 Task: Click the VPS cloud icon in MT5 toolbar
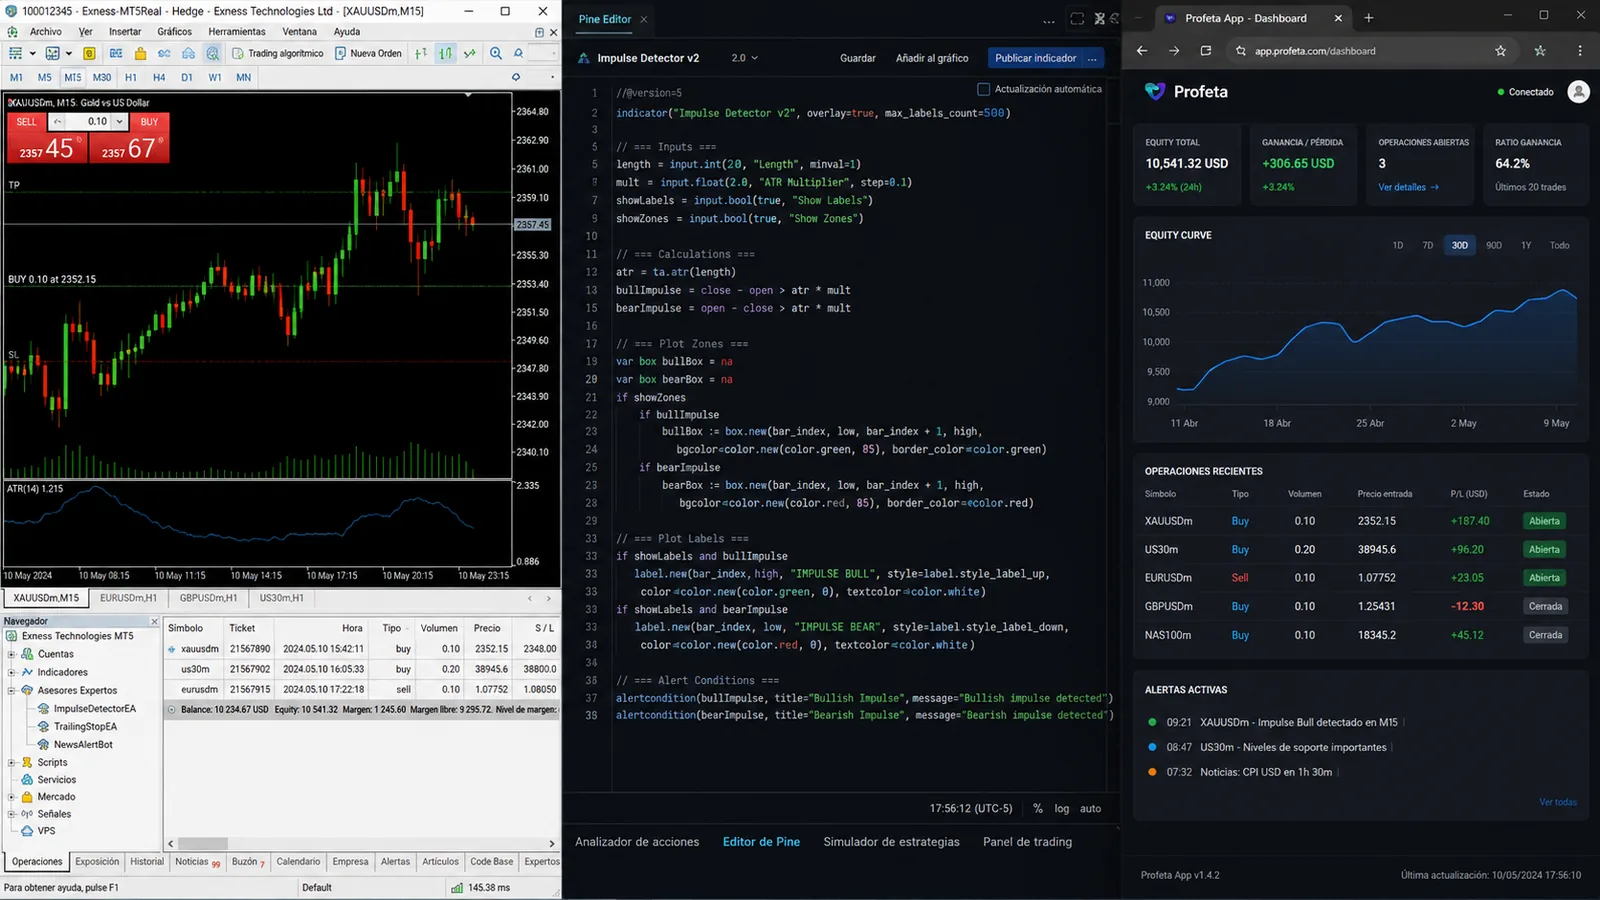[188, 53]
